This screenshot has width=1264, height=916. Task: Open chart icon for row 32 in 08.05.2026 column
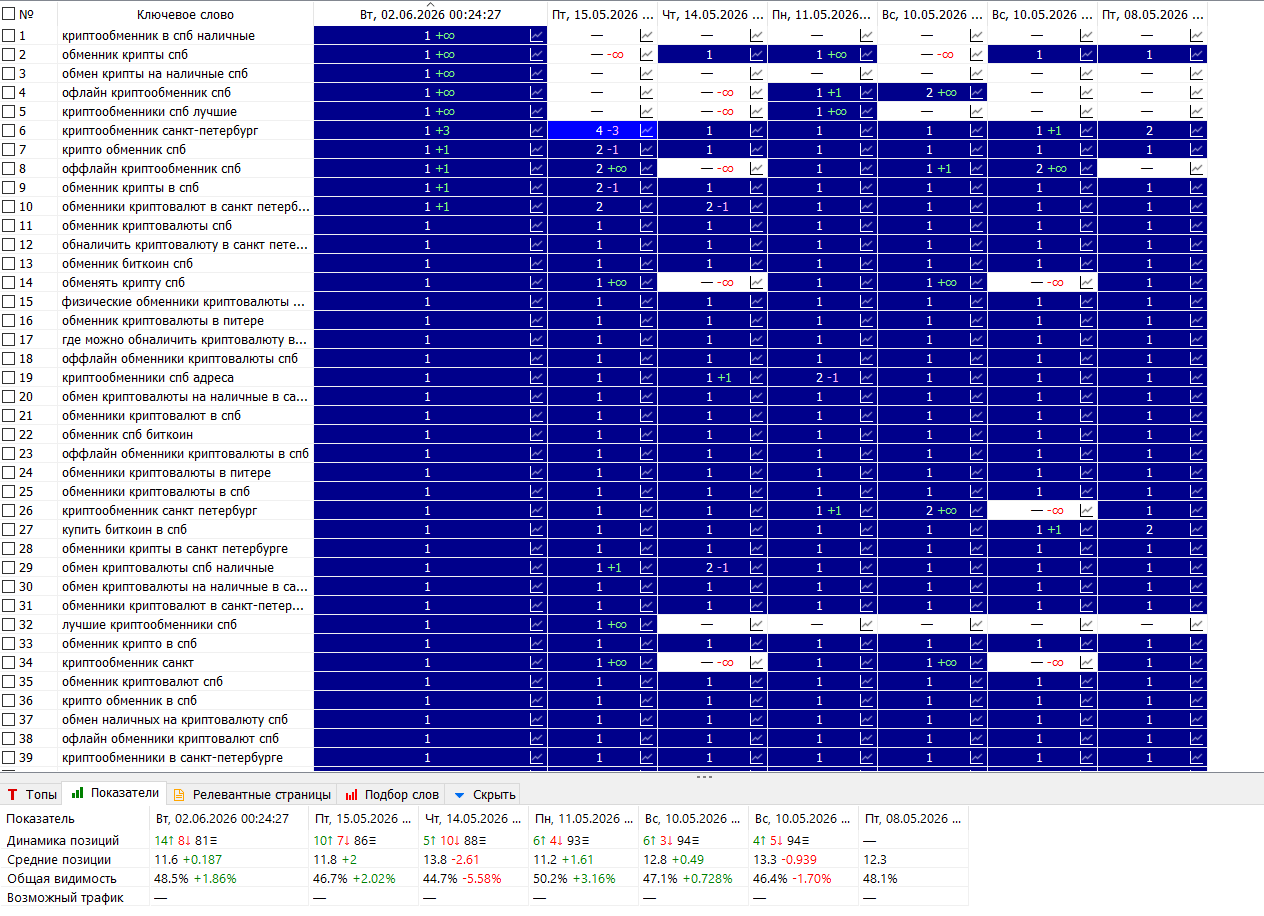[1197, 624]
